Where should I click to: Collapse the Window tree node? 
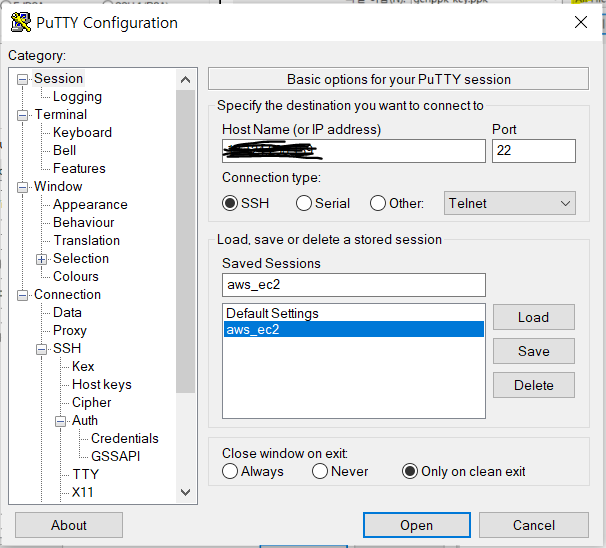click(x=22, y=187)
